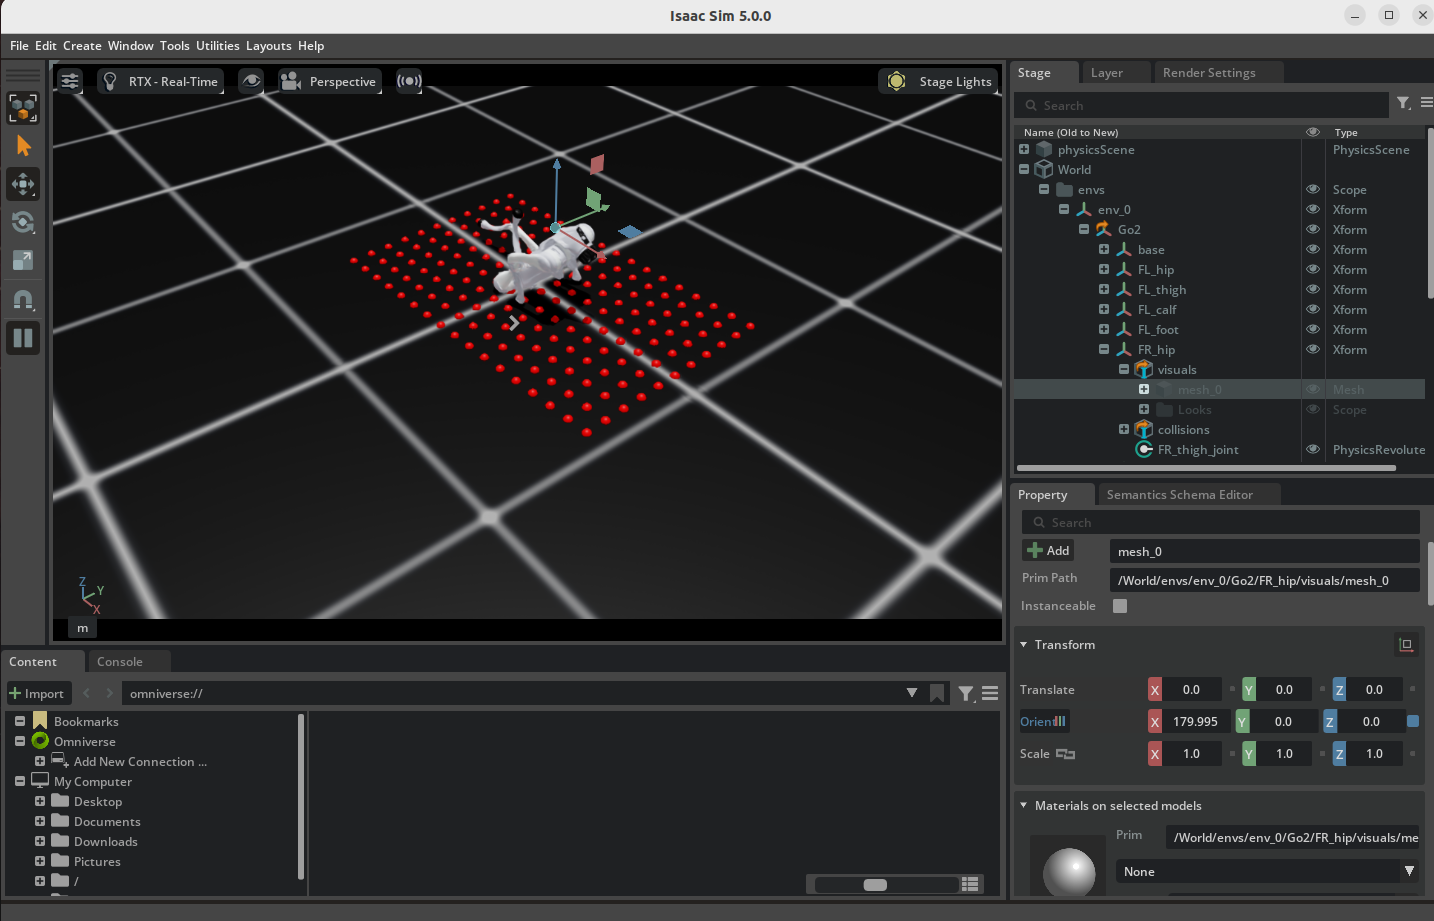Toggle visibility eye for FL_hip
1434x921 pixels.
coord(1313,269)
